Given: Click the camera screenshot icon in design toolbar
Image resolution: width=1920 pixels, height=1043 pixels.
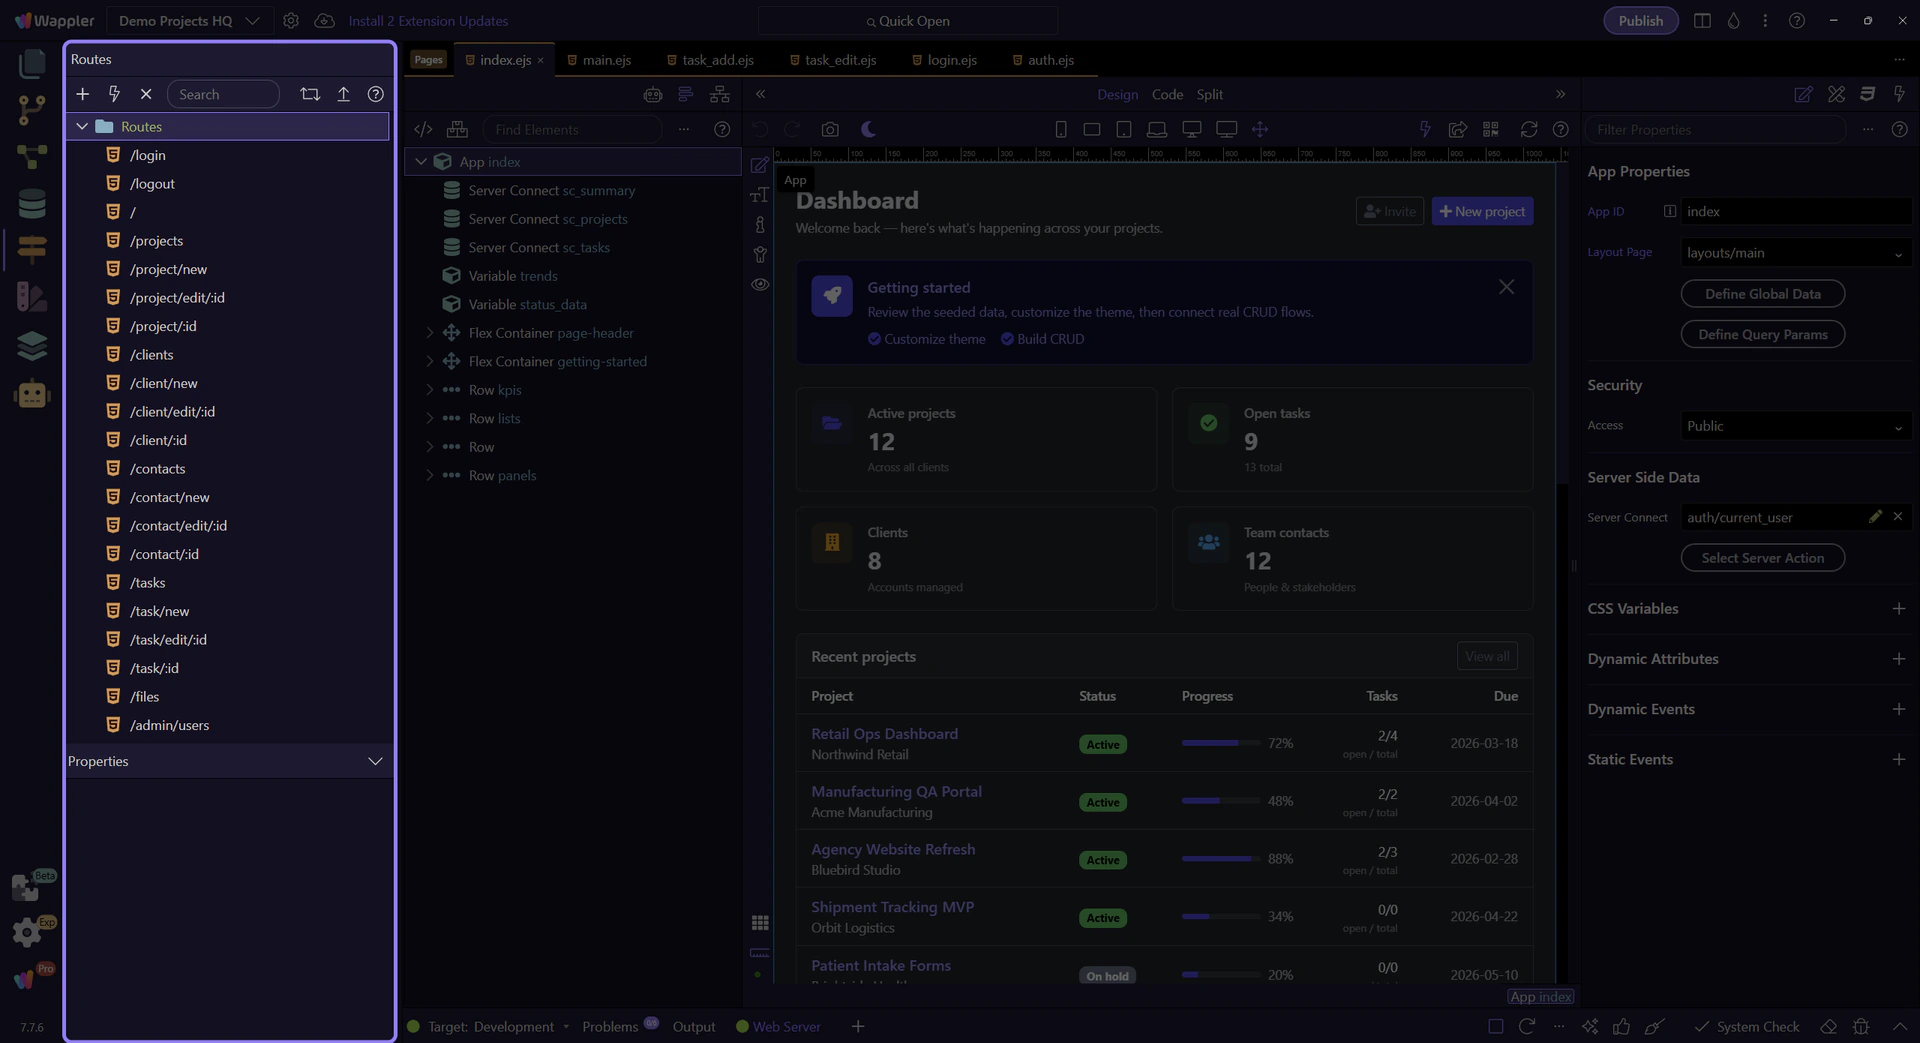Looking at the screenshot, I should point(830,130).
